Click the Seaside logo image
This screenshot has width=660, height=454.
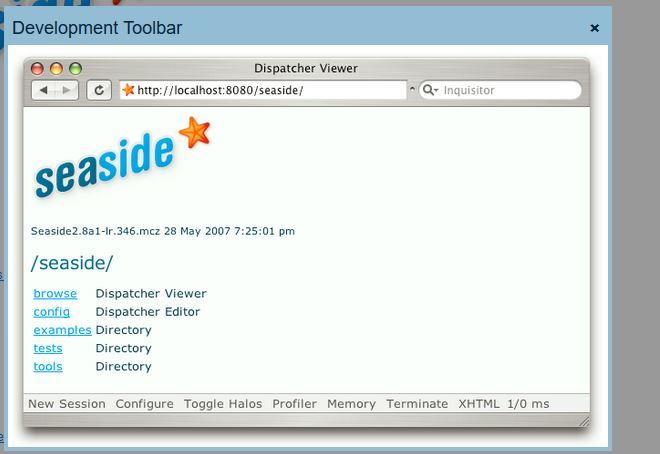pyautogui.click(x=122, y=158)
